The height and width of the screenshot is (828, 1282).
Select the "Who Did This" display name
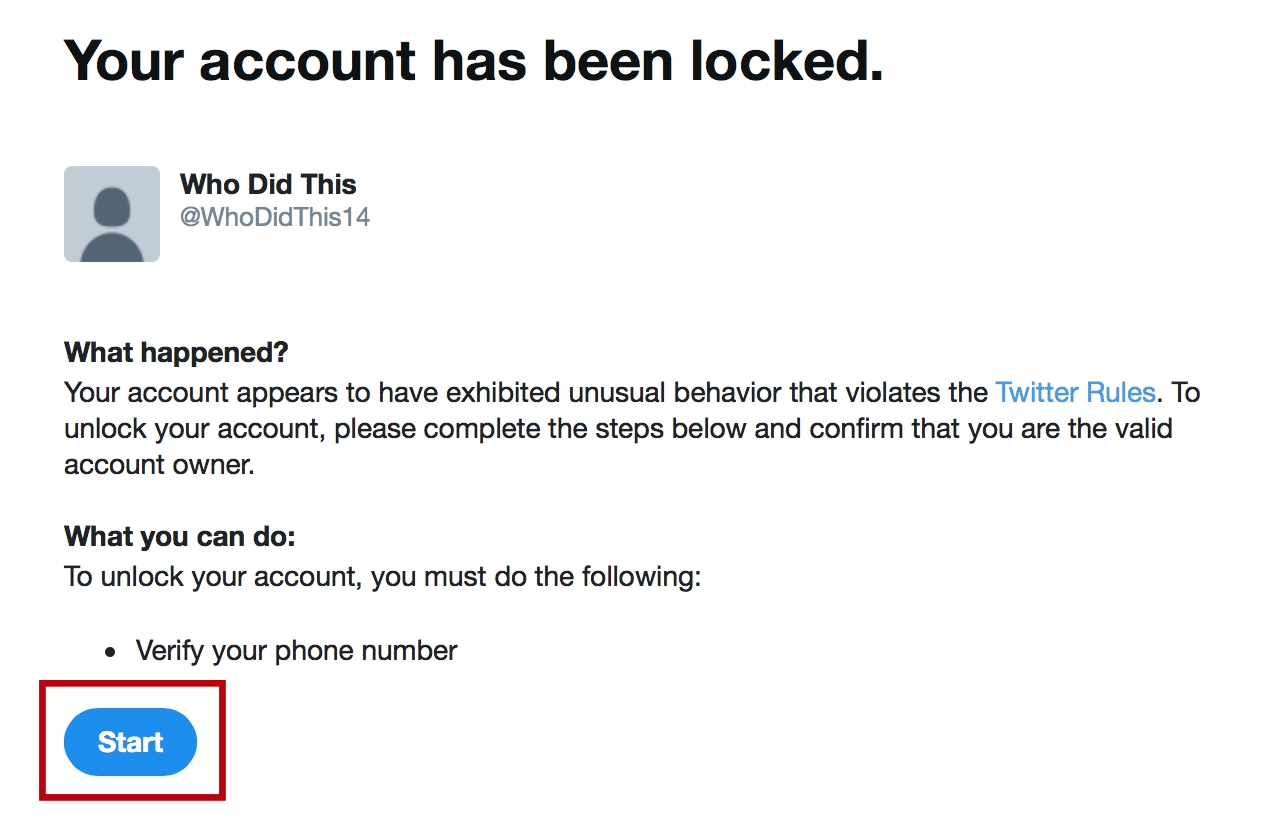(x=268, y=184)
